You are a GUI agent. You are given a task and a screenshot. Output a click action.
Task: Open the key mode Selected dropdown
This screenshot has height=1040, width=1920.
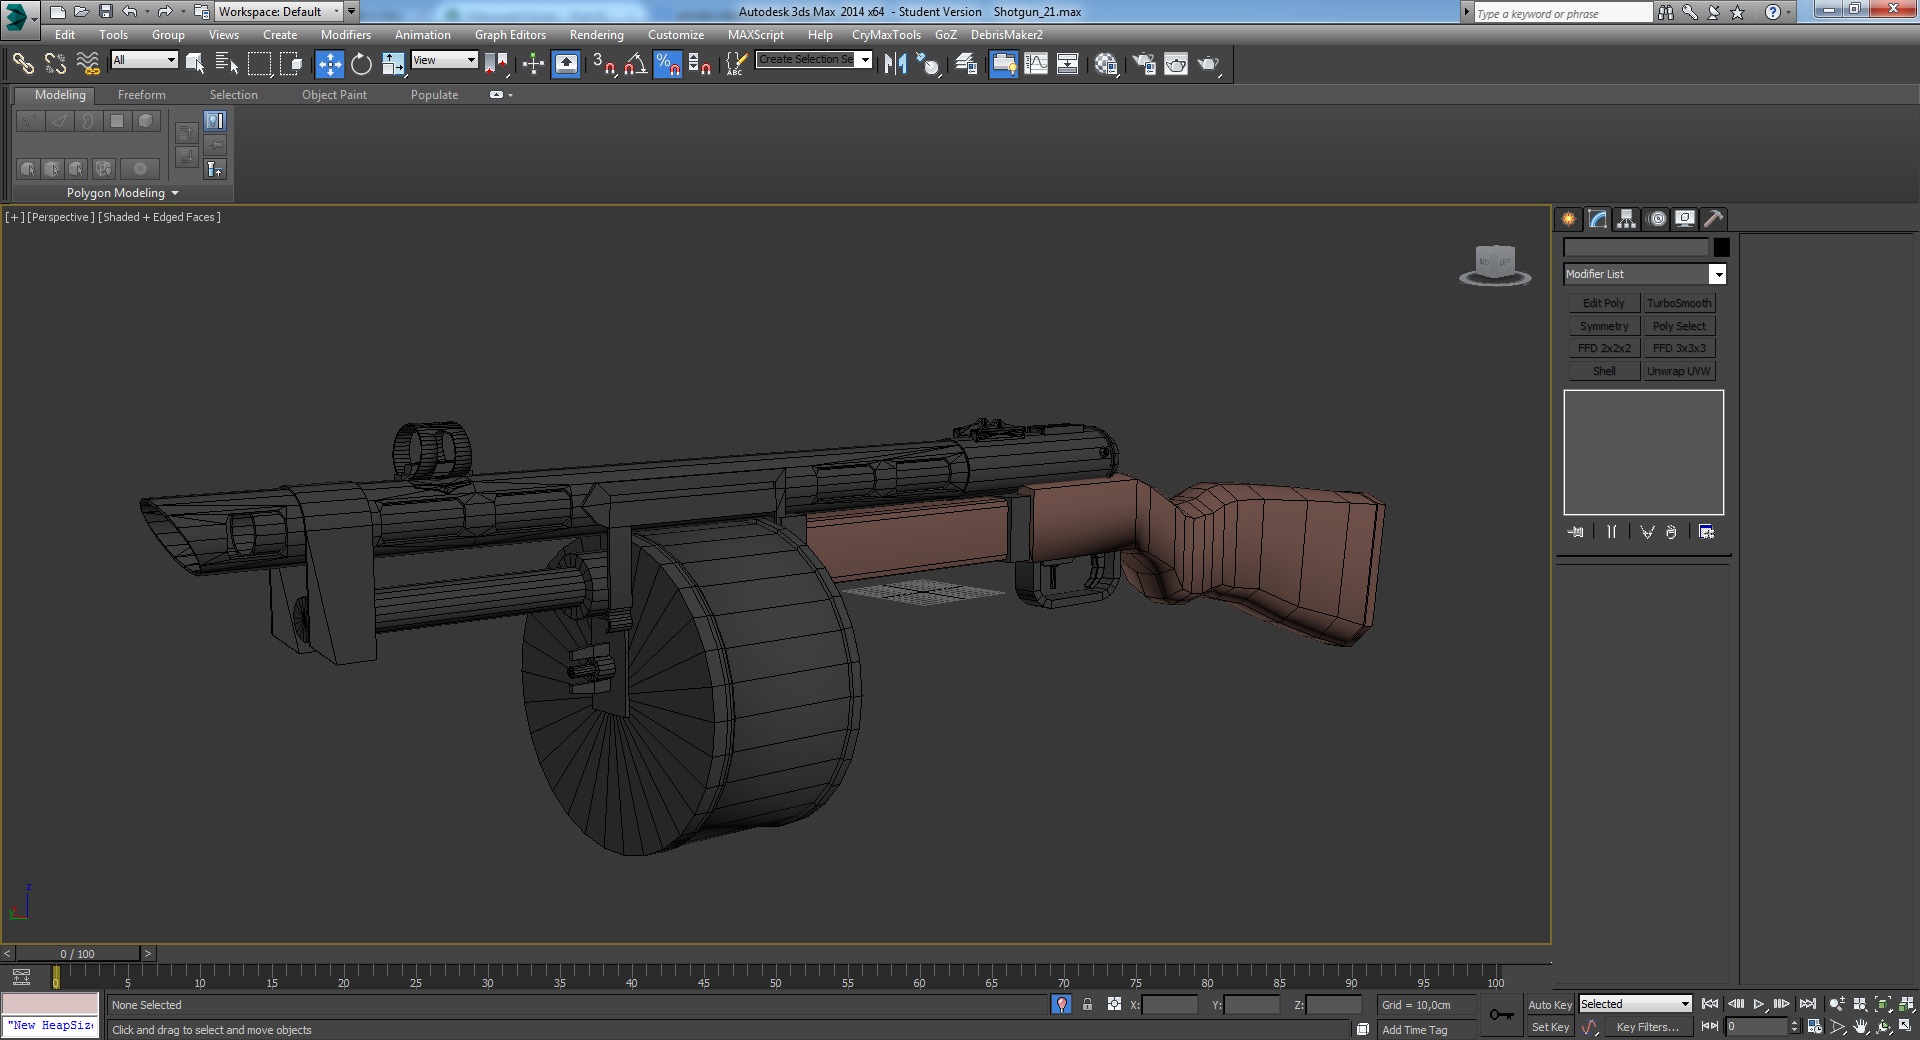coord(1635,1004)
